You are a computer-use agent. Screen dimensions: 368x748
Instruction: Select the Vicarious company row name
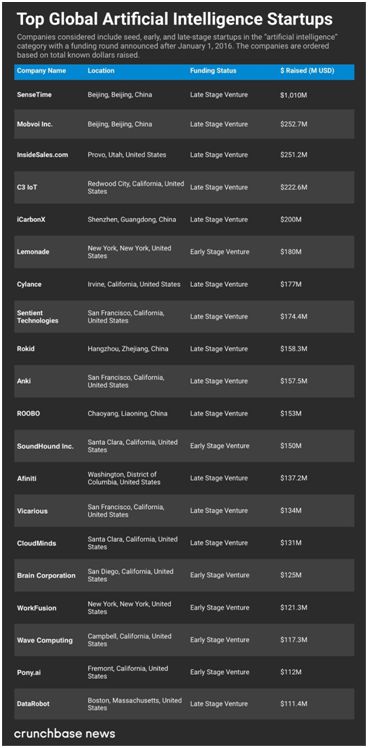click(x=32, y=511)
